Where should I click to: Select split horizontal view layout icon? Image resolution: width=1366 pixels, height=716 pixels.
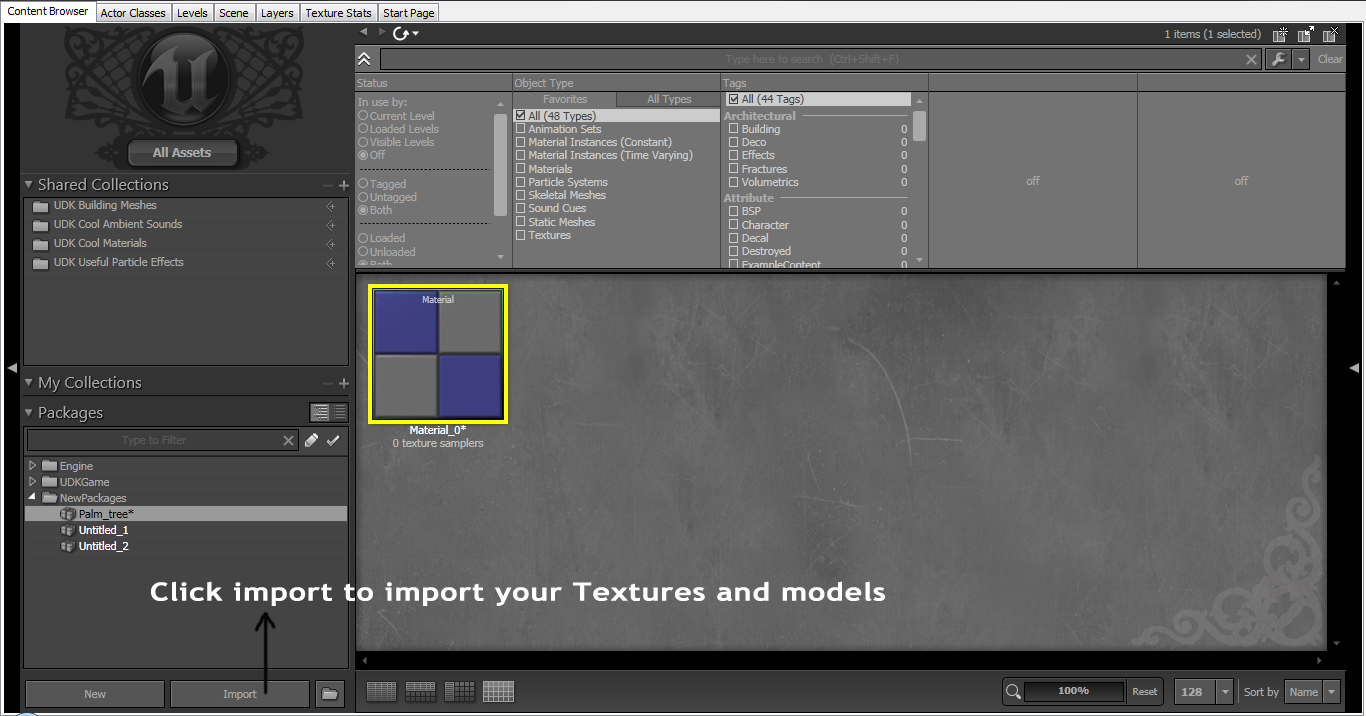pos(420,691)
